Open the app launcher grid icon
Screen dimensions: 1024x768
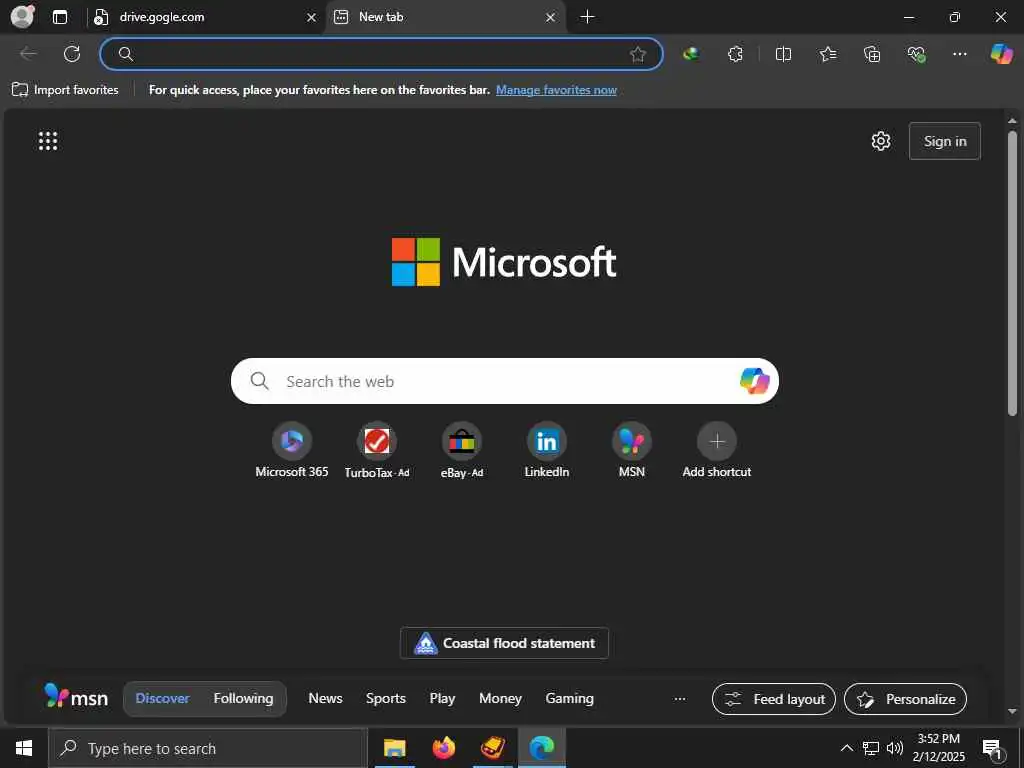point(48,141)
